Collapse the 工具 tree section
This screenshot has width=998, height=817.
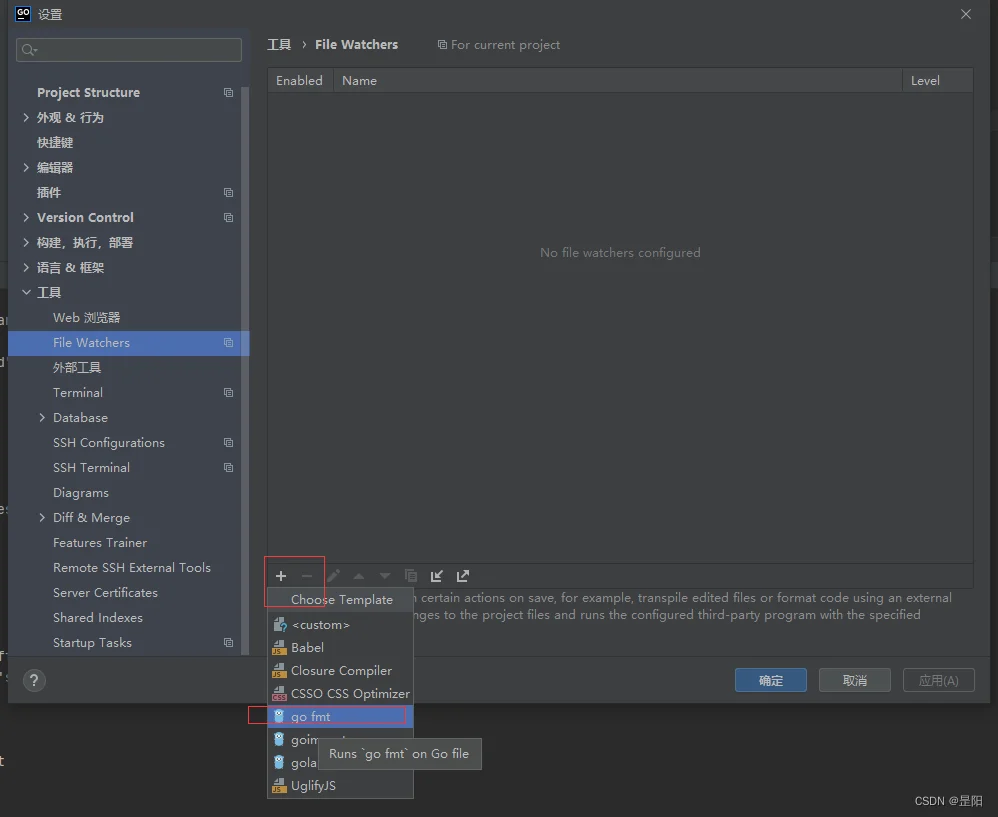(26, 292)
